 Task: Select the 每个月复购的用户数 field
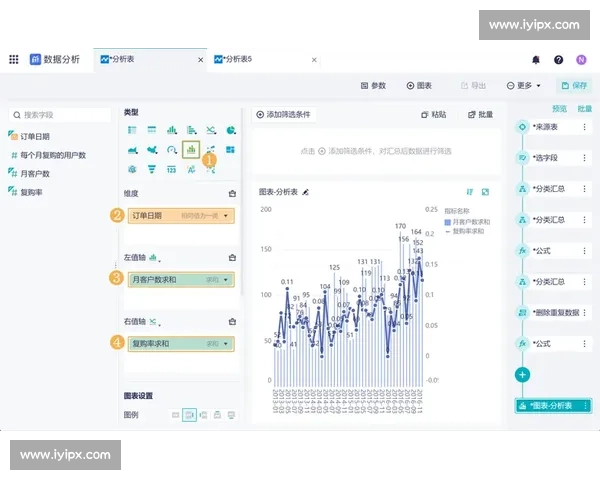[49, 155]
